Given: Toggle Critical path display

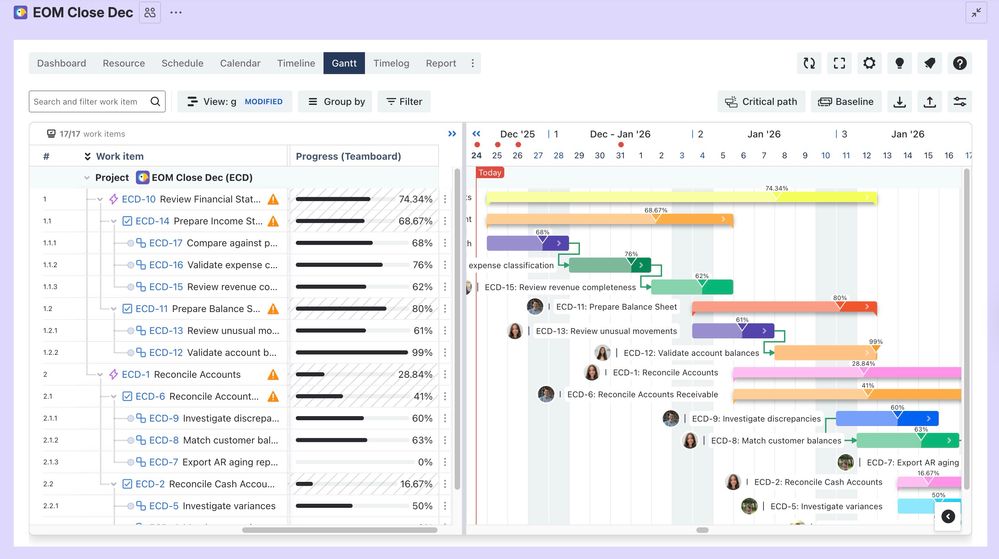Looking at the screenshot, I should [761, 101].
